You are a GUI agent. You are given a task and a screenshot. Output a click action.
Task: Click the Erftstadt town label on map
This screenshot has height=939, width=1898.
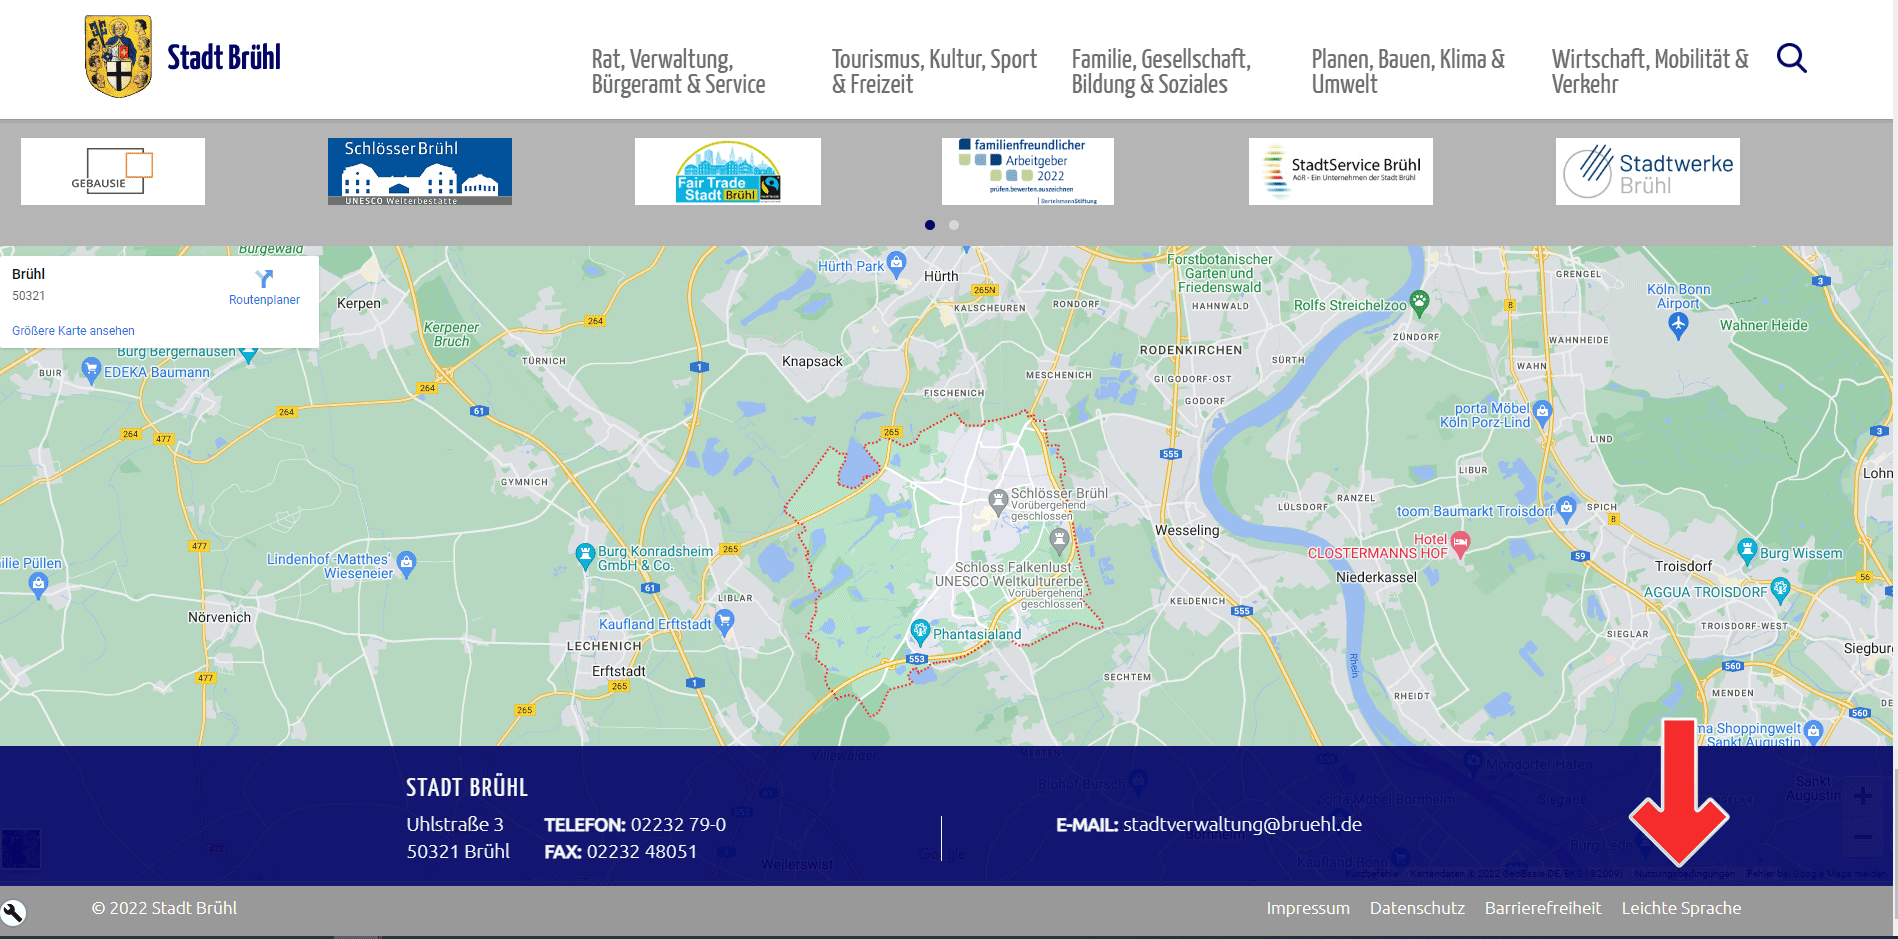[618, 671]
